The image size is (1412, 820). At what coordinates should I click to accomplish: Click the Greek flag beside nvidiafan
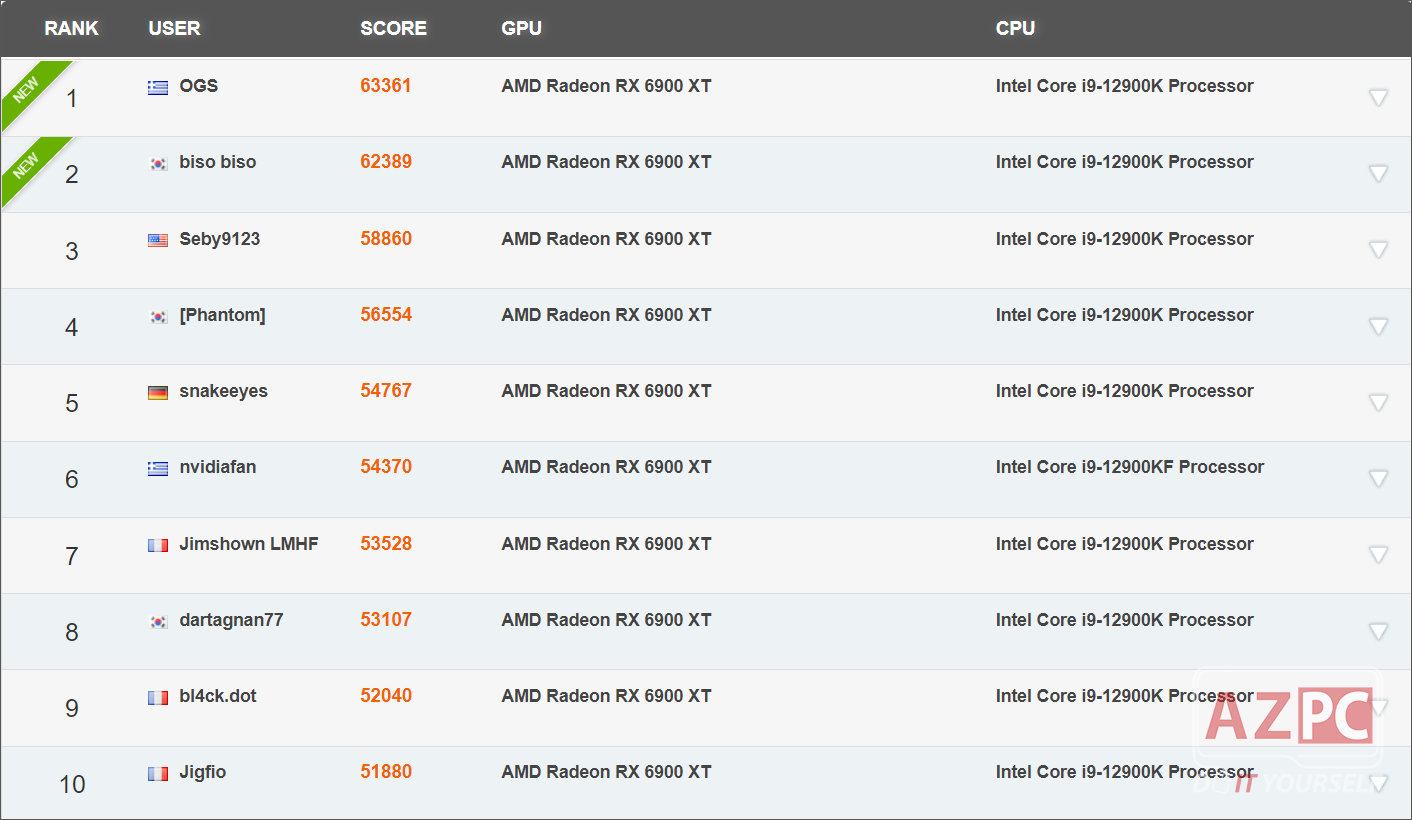pyautogui.click(x=158, y=468)
